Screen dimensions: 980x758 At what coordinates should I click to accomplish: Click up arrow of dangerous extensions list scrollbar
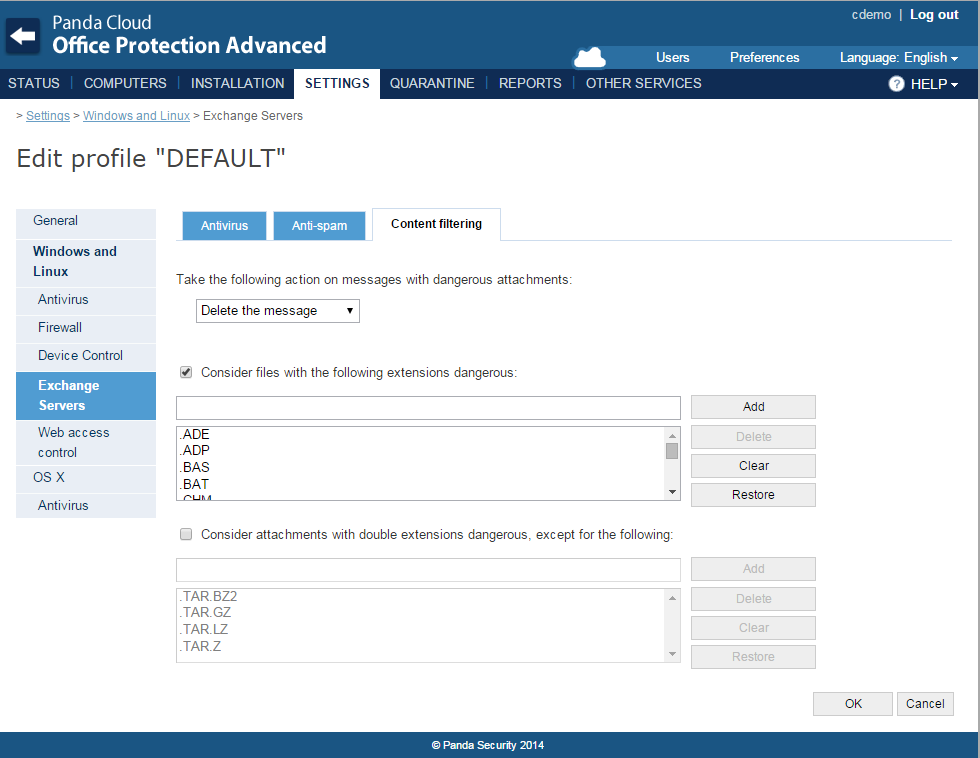click(x=672, y=436)
